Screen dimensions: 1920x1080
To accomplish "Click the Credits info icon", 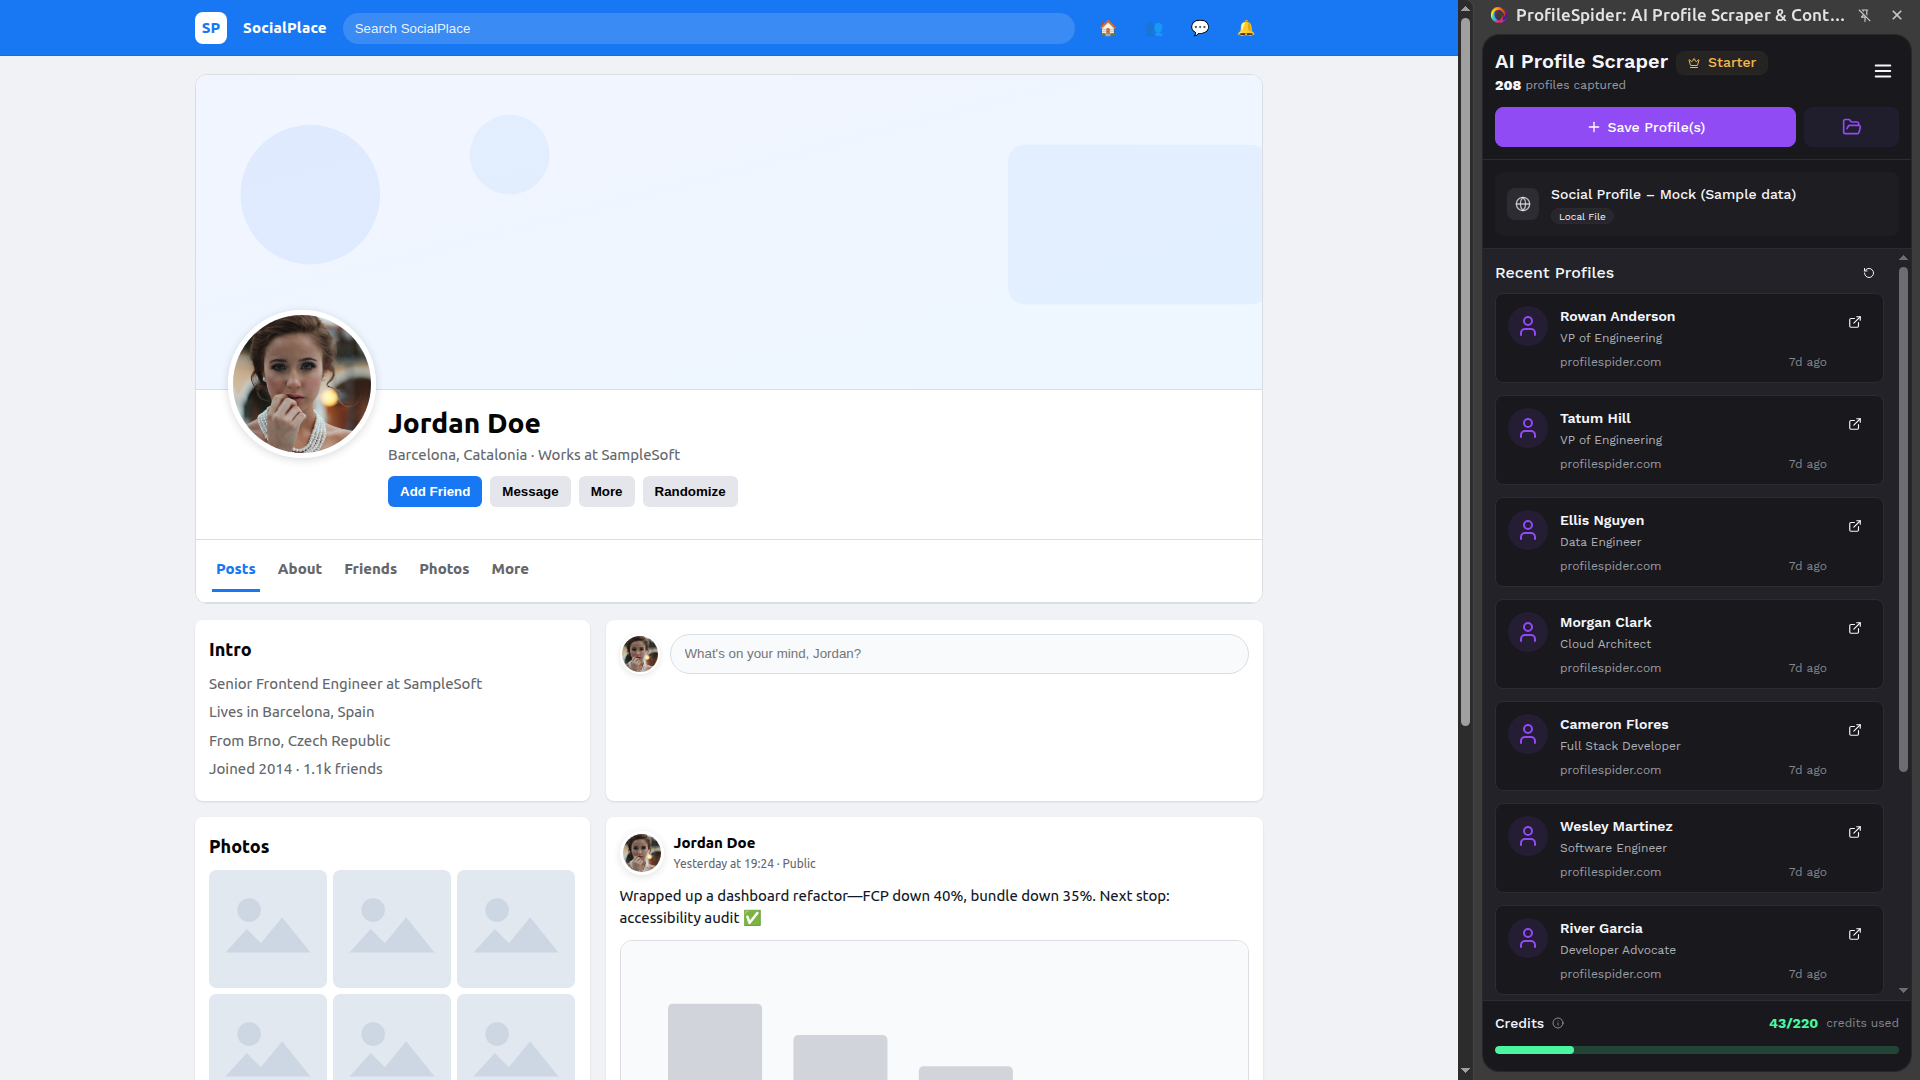I will pos(1558,1023).
